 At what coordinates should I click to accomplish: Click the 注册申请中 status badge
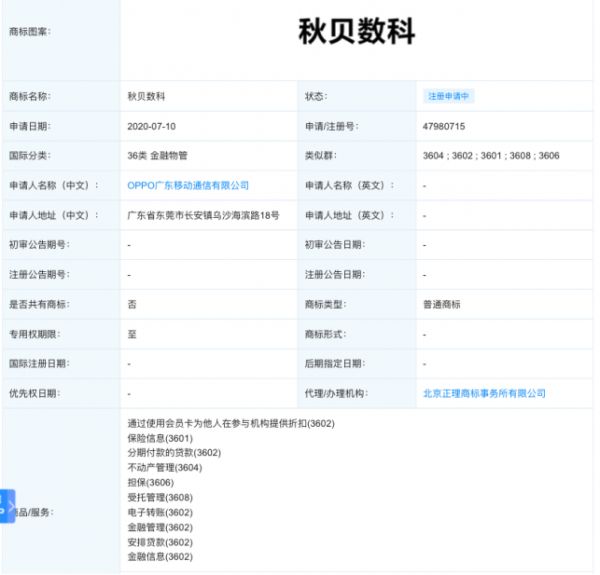tap(449, 97)
